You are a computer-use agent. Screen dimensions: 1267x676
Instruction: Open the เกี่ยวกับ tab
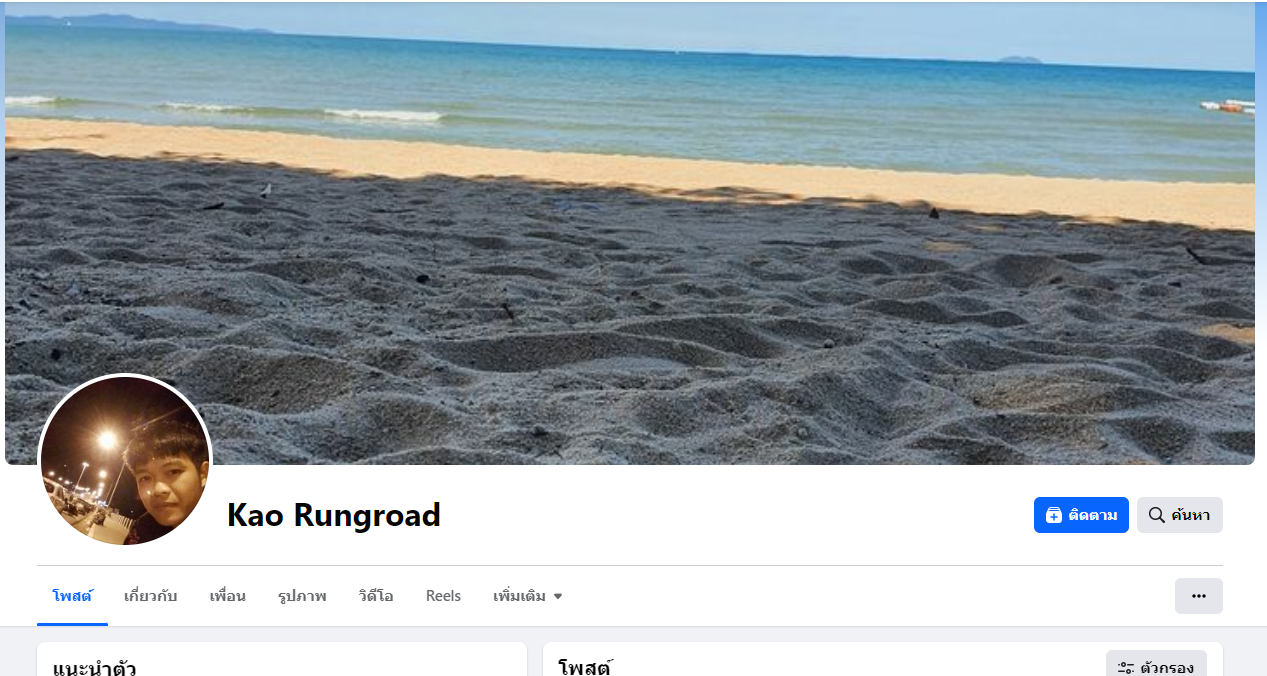pyautogui.click(x=151, y=596)
